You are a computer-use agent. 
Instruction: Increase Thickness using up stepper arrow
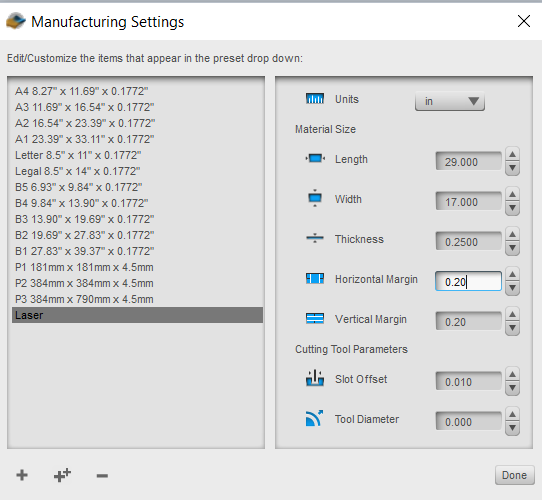click(512, 234)
